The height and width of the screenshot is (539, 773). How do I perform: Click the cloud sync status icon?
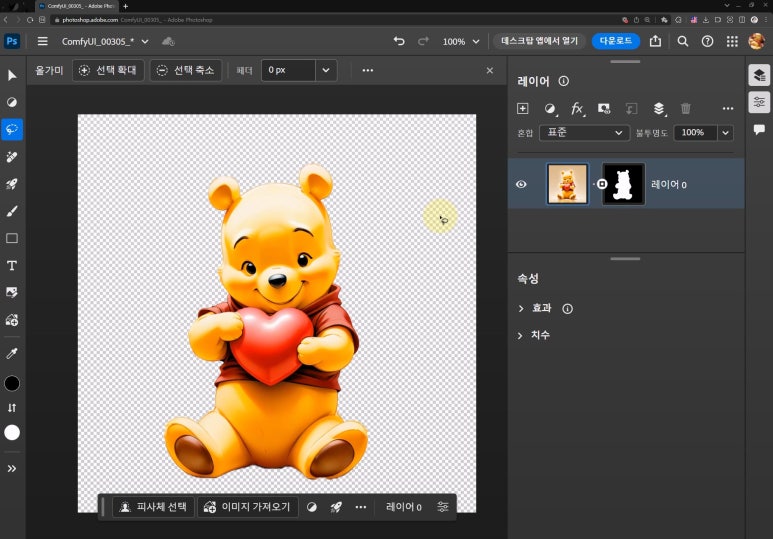(x=169, y=41)
